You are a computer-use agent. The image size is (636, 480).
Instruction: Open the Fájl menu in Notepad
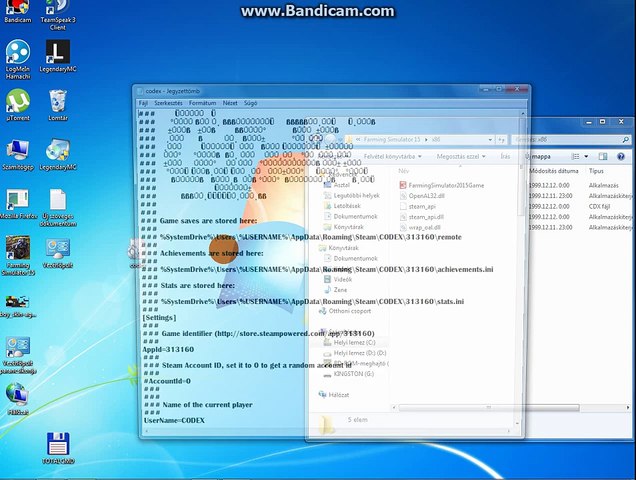[x=143, y=103]
